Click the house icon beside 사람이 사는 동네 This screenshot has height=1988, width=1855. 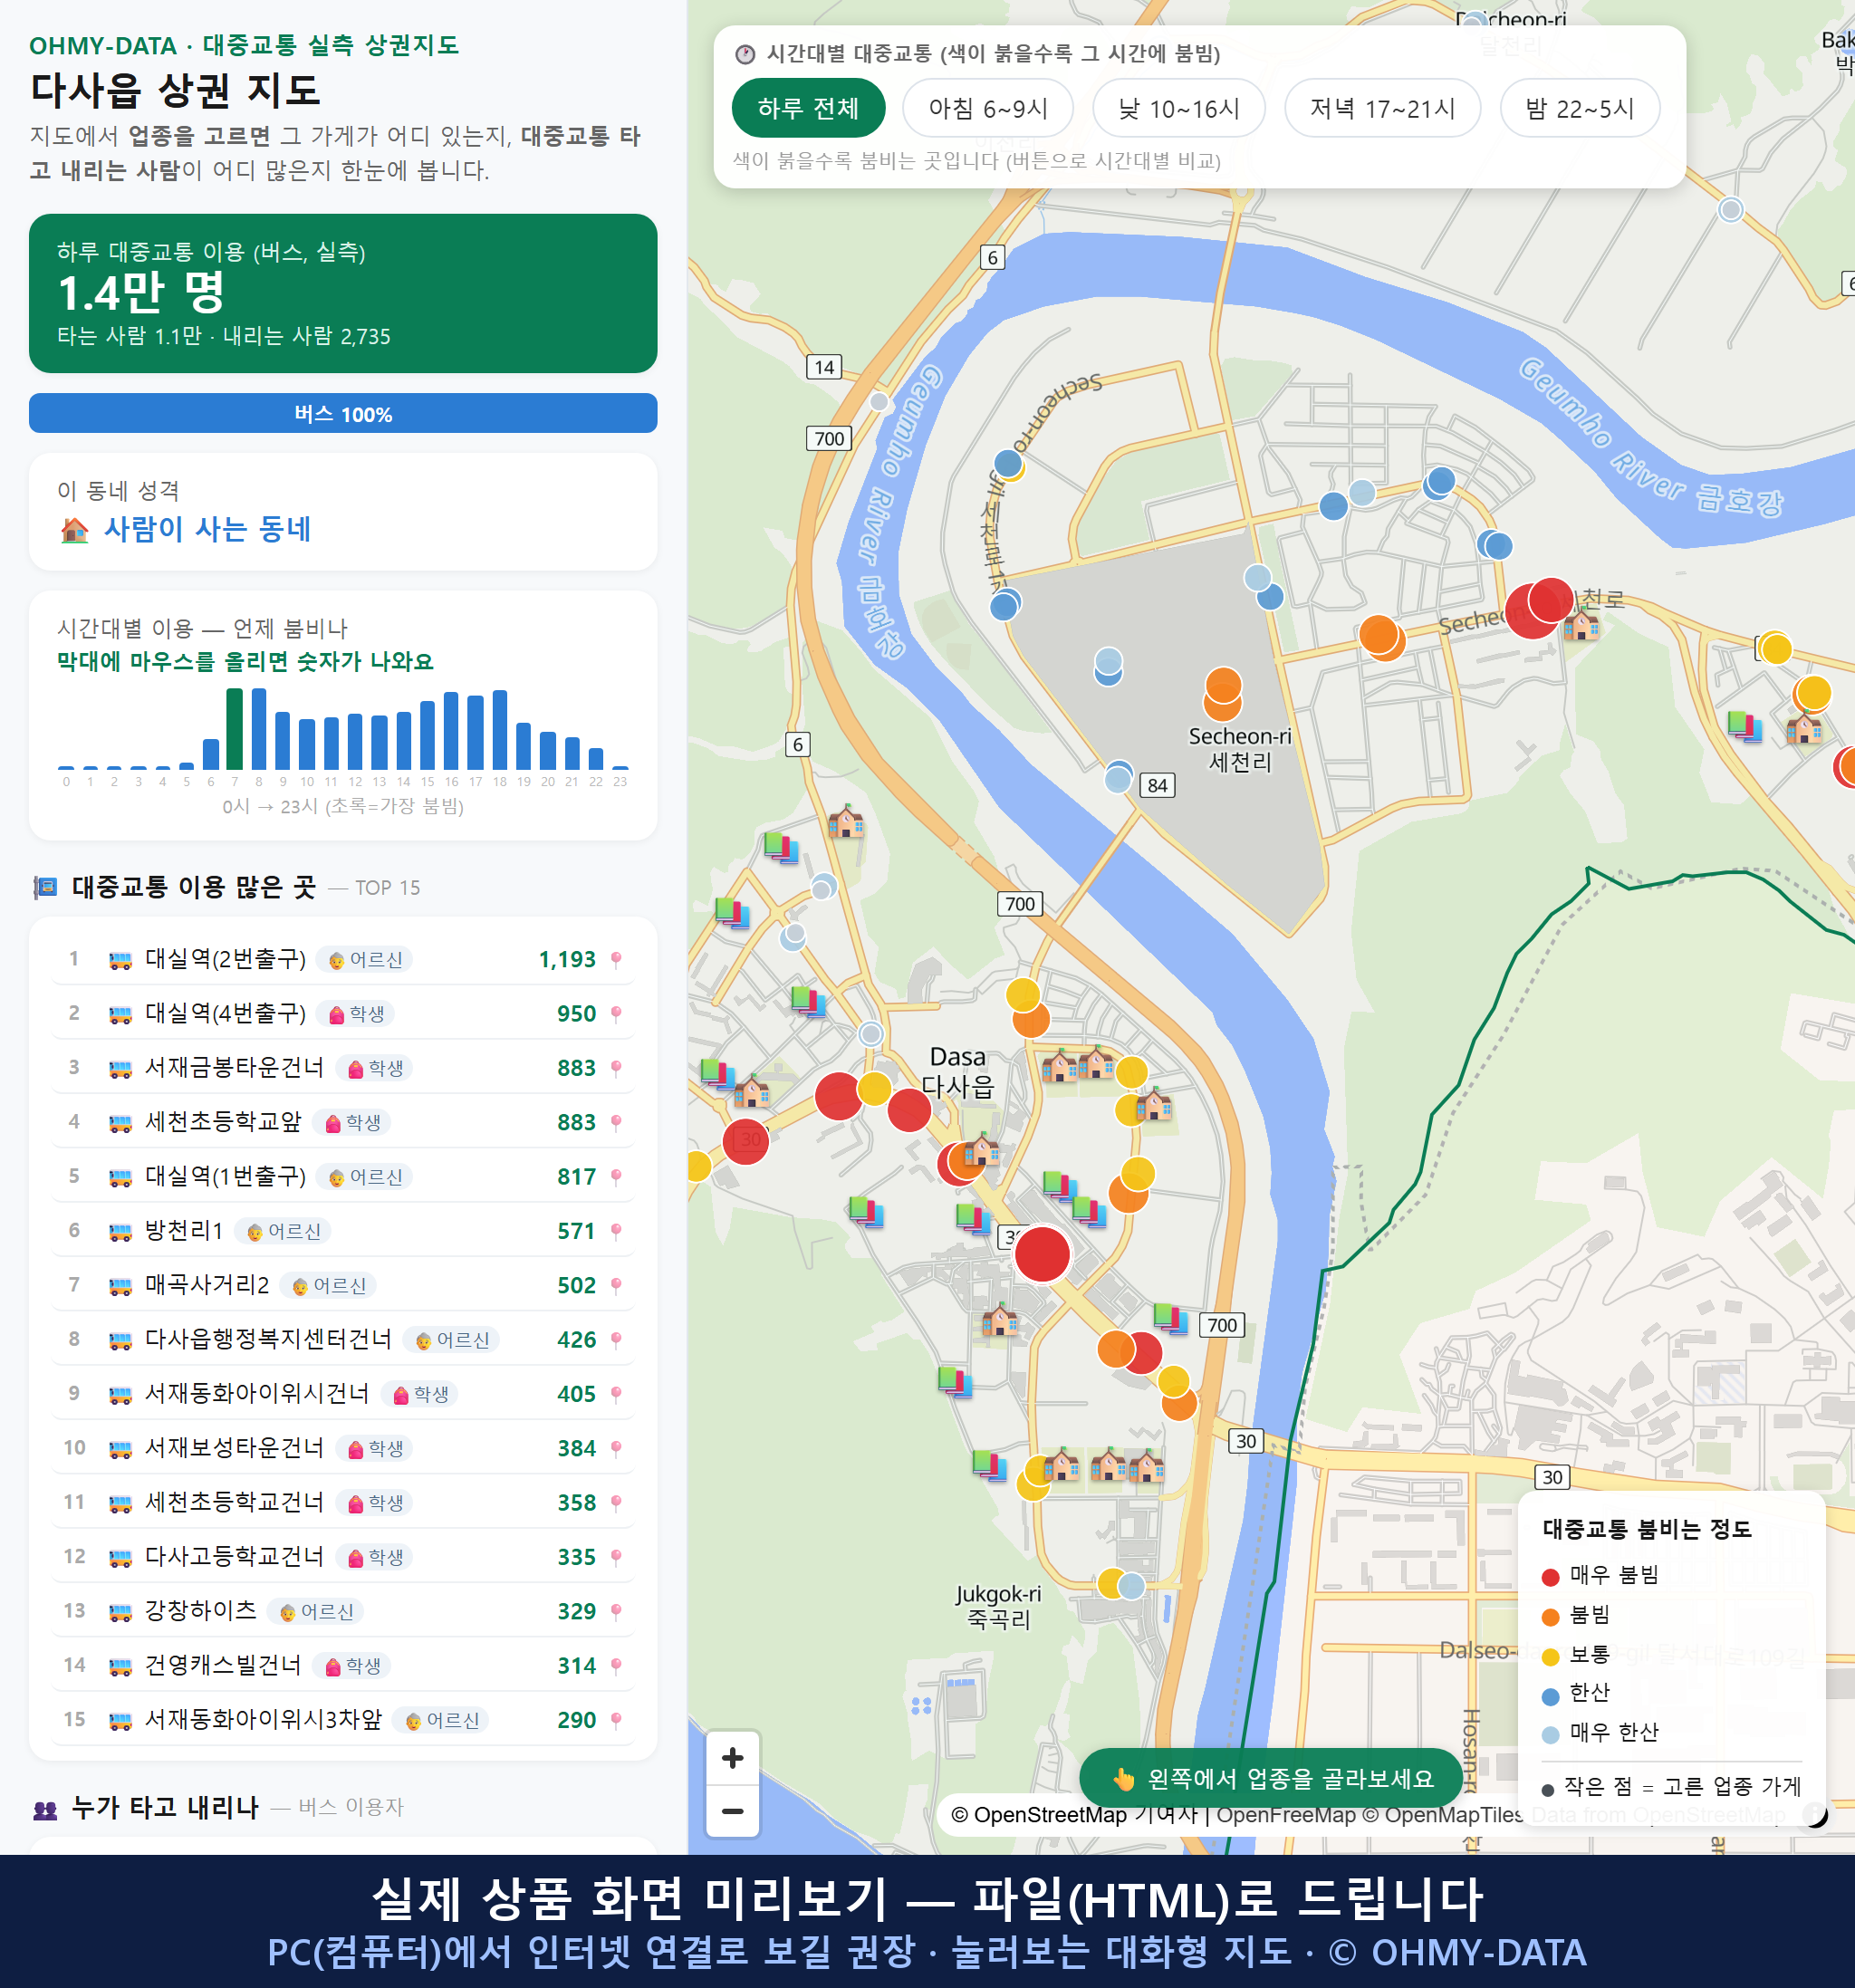click(x=74, y=529)
